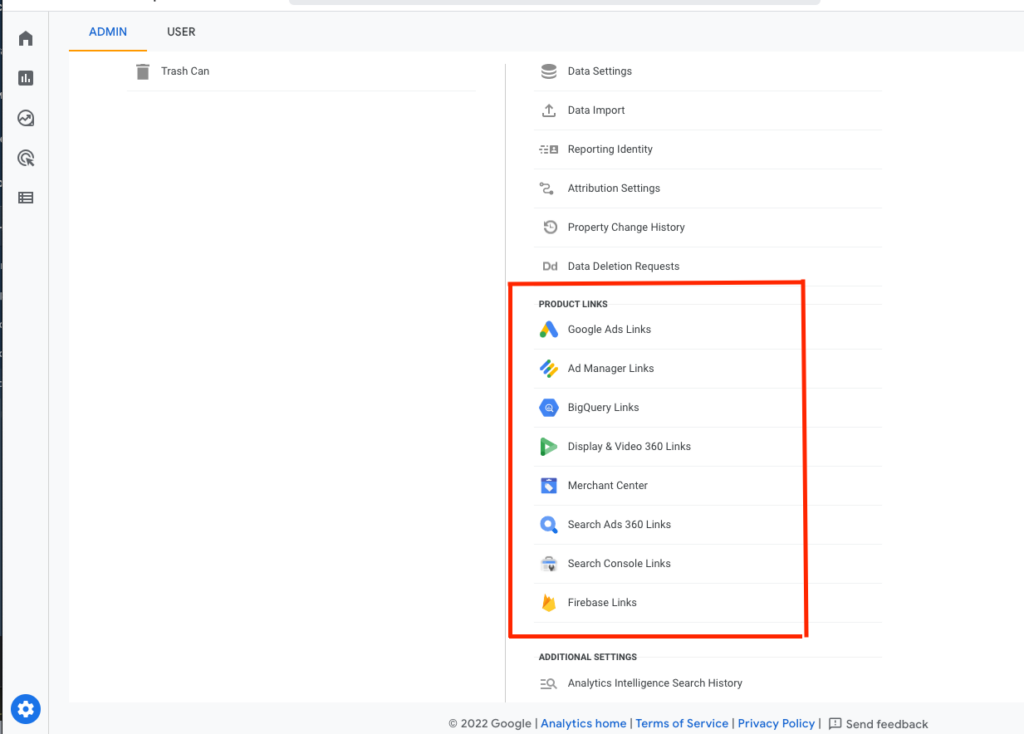The width and height of the screenshot is (1024, 734).
Task: Click the Send feedback button
Action: coord(878,724)
